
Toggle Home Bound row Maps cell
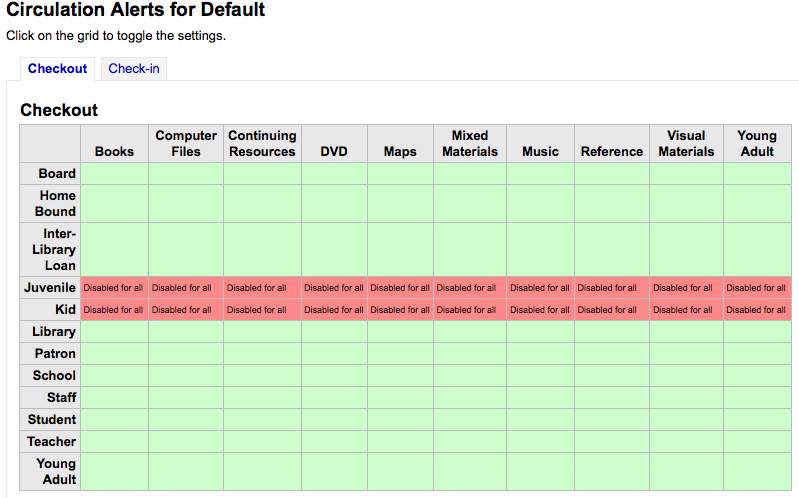400,203
